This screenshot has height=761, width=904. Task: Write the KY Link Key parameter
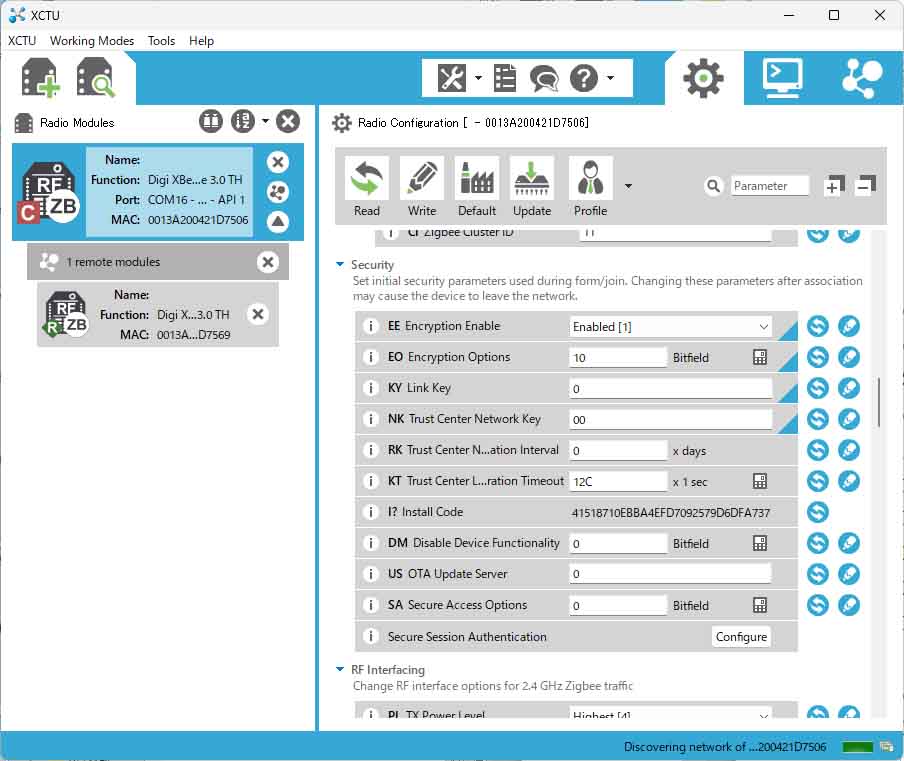(849, 389)
